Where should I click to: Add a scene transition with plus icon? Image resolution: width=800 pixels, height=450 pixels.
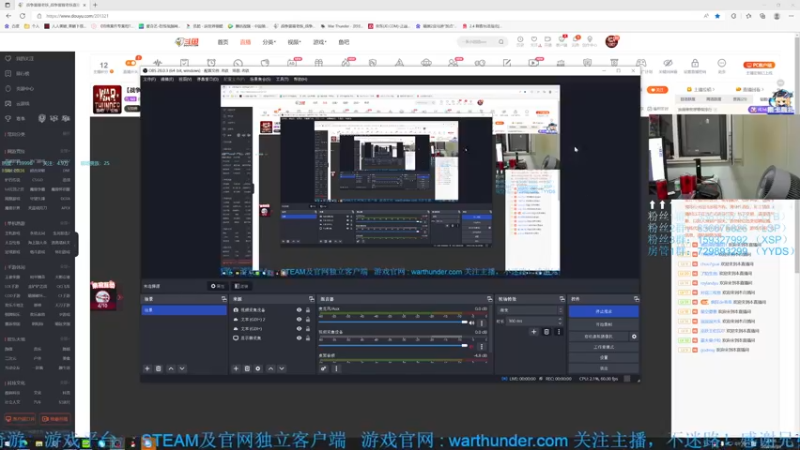[x=534, y=332]
